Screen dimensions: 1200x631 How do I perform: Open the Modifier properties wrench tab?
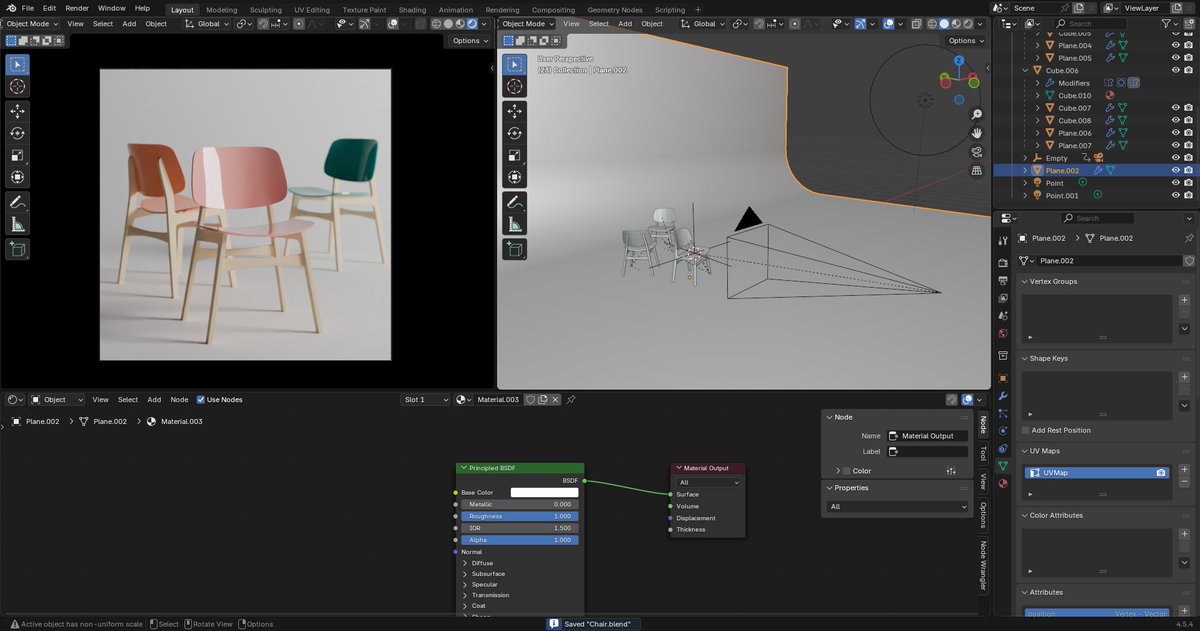(1003, 396)
